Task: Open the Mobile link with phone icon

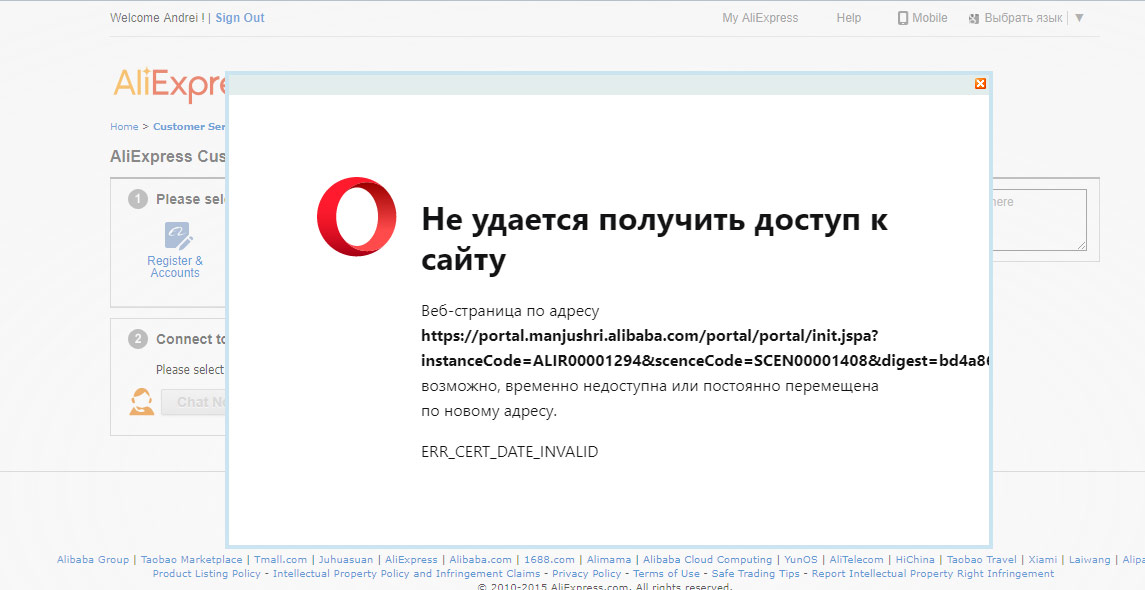Action: click(922, 18)
